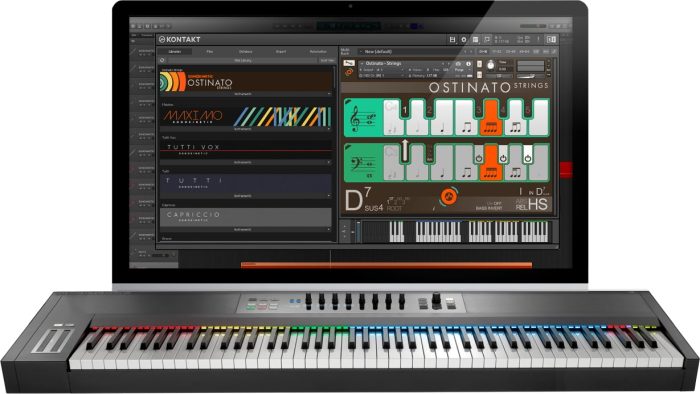Image resolution: width=700 pixels, height=394 pixels.
Task: Expand Maximo library Instruments dropdown arrow
Action: point(329,129)
